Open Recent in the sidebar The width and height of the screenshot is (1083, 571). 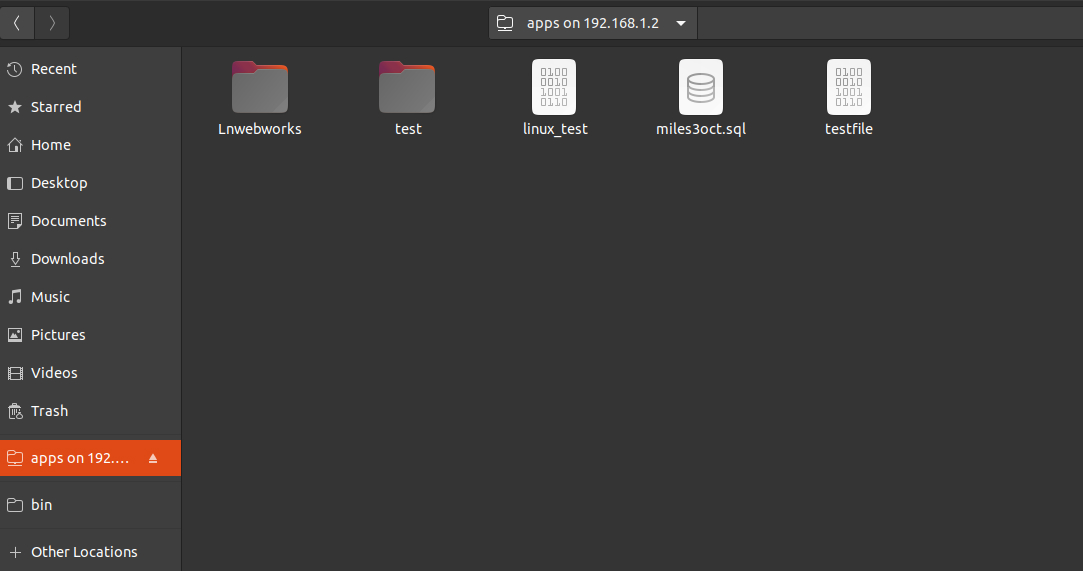click(x=53, y=69)
